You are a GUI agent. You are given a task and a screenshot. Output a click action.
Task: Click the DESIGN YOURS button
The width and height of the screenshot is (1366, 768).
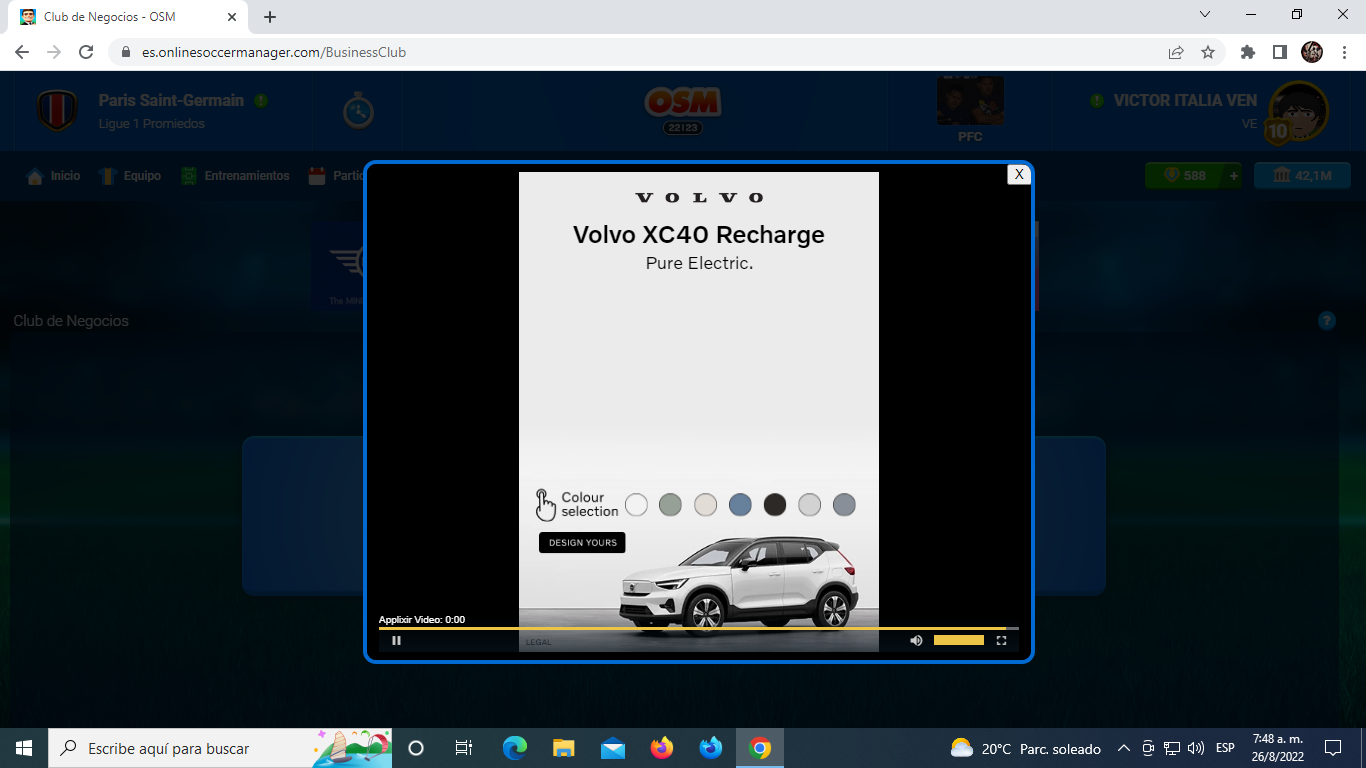582,543
